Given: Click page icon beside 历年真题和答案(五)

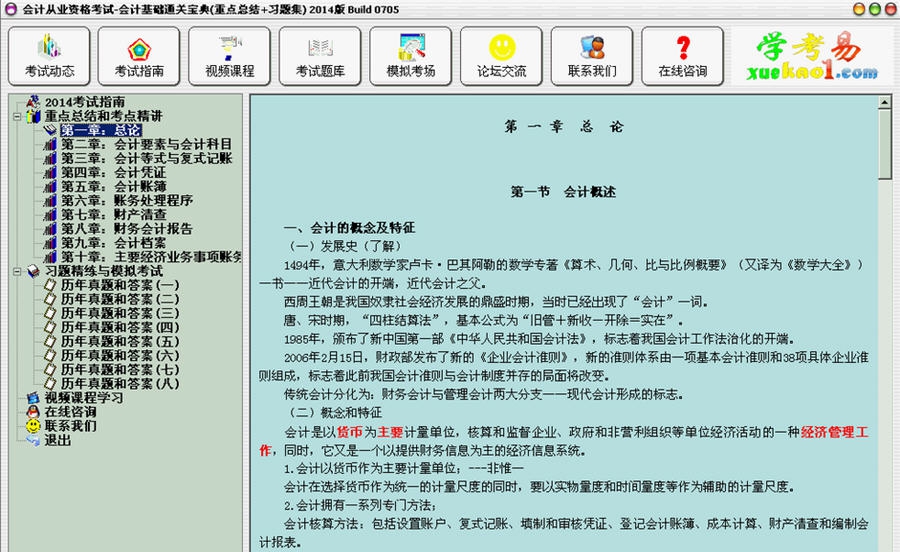Looking at the screenshot, I should (x=51, y=341).
